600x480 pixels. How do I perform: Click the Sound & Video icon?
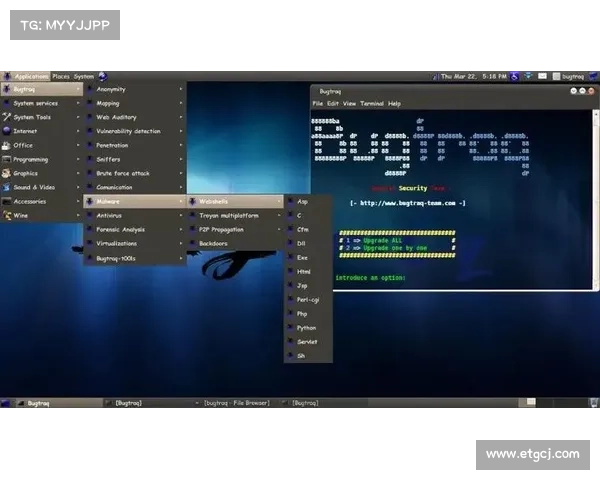pyautogui.click(x=7, y=187)
